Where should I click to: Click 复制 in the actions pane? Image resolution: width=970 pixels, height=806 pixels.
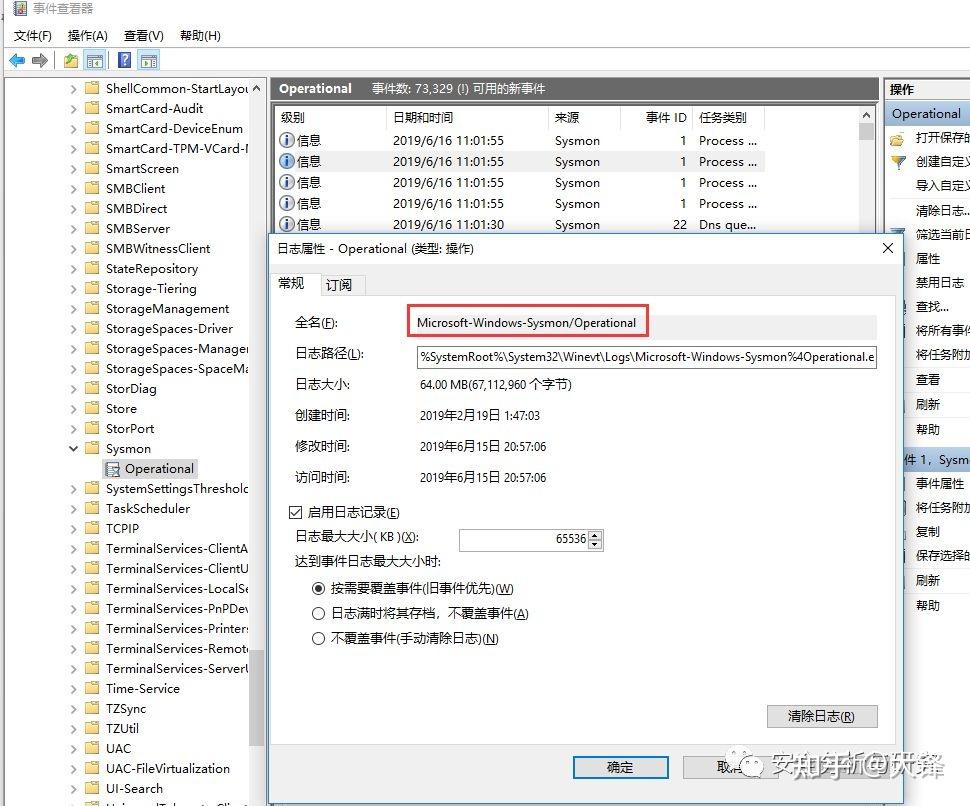click(927, 531)
